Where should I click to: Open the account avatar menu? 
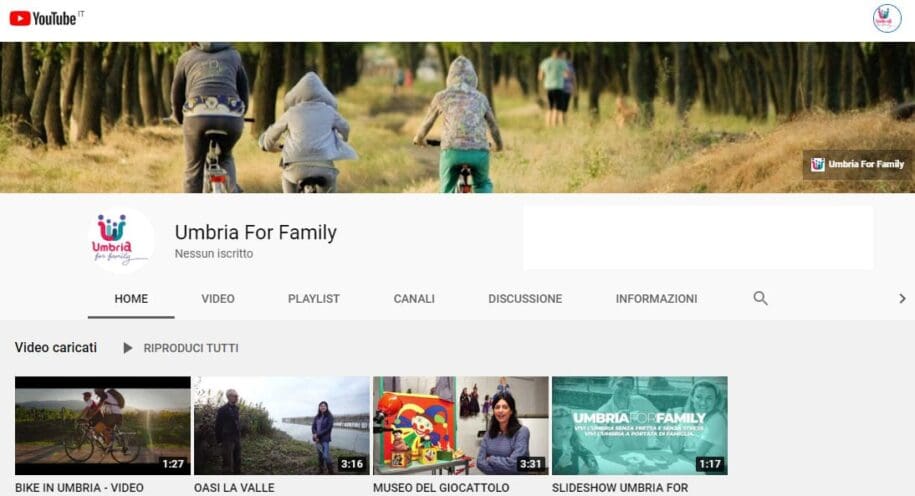coord(886,18)
